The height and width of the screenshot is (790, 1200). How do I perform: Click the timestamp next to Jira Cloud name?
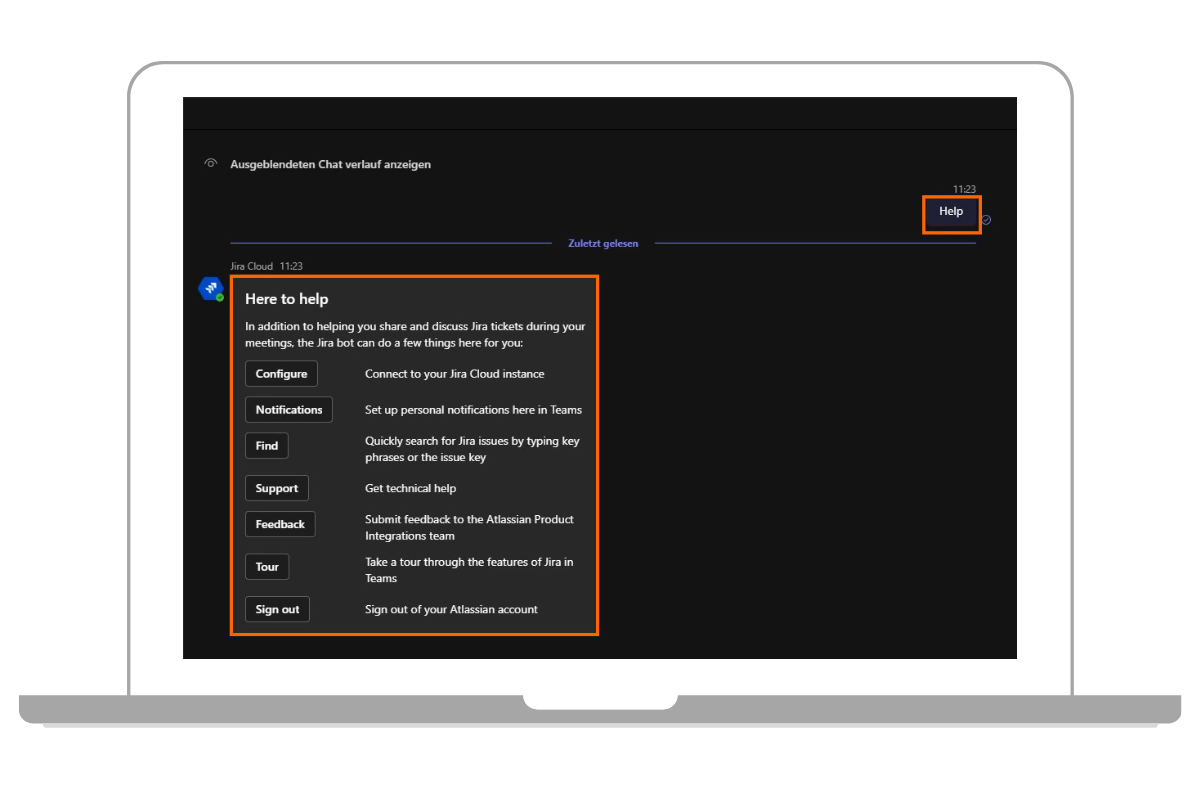(291, 267)
